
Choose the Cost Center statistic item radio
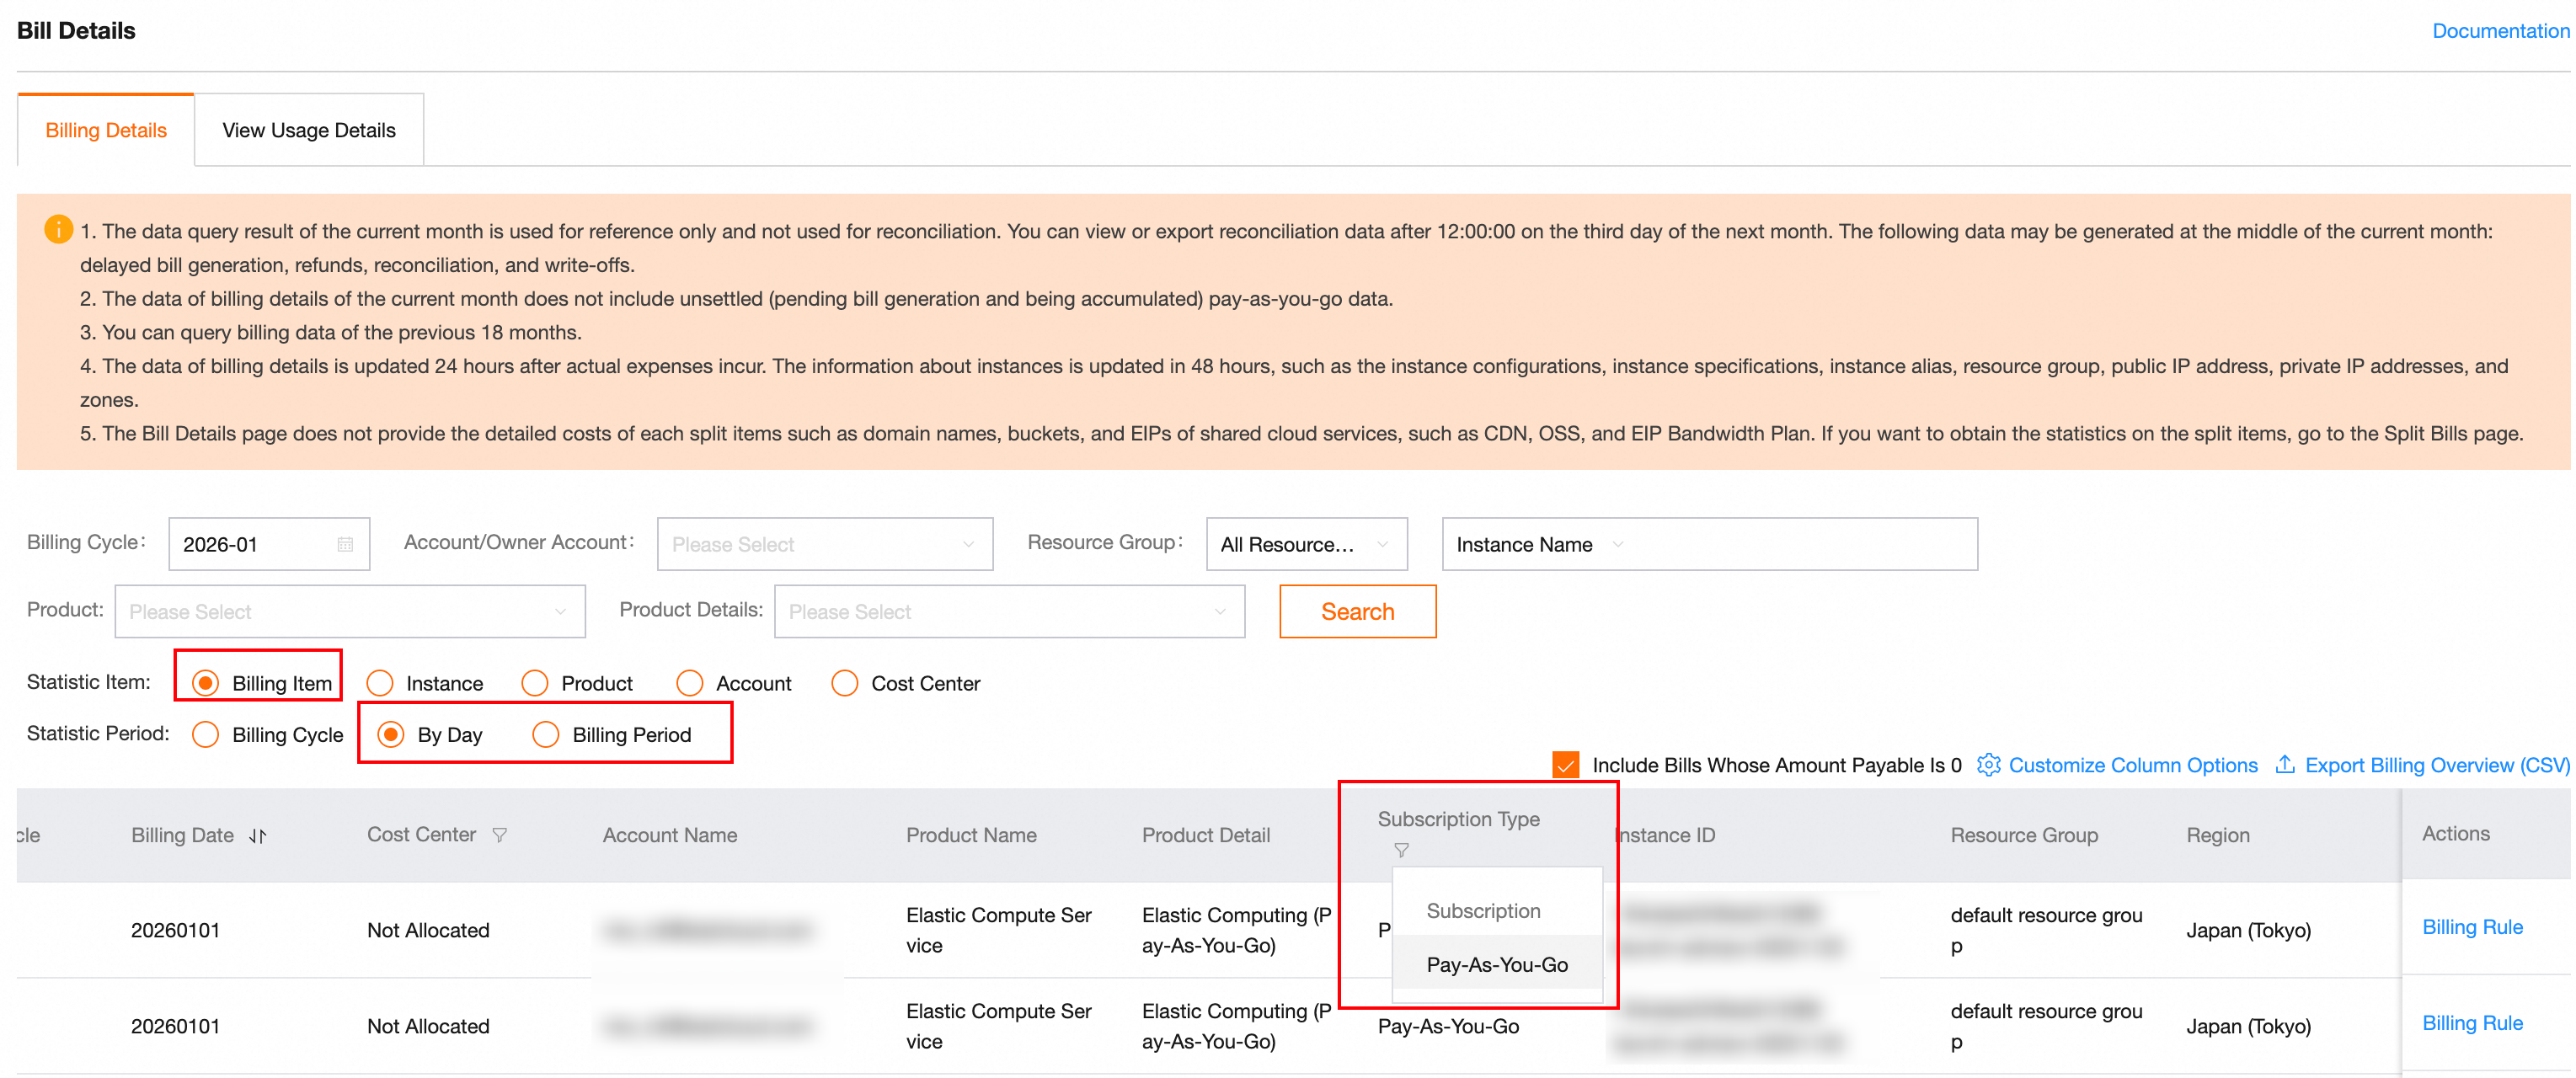[x=845, y=683]
